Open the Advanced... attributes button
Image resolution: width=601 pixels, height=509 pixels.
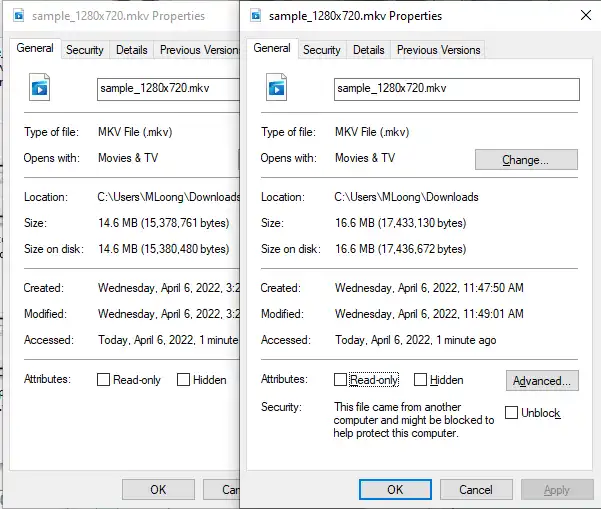(x=542, y=381)
